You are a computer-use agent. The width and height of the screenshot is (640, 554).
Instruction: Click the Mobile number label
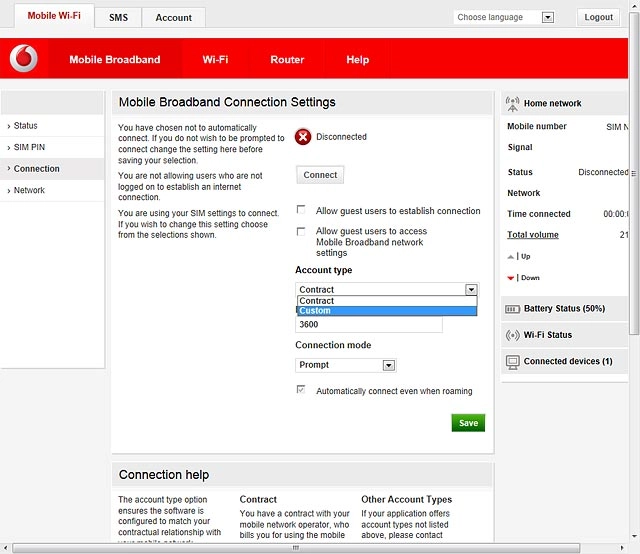click(537, 127)
